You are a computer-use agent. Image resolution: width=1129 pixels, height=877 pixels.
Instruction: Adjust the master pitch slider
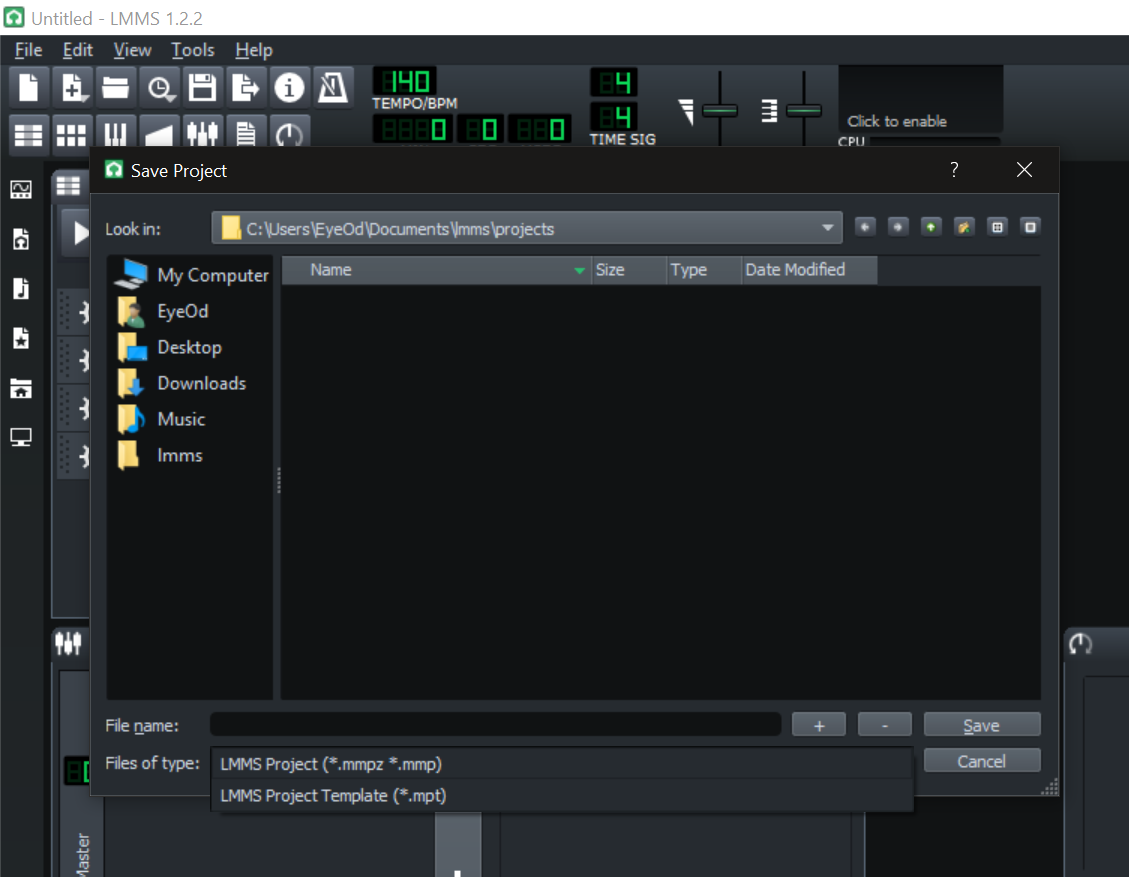tap(804, 110)
